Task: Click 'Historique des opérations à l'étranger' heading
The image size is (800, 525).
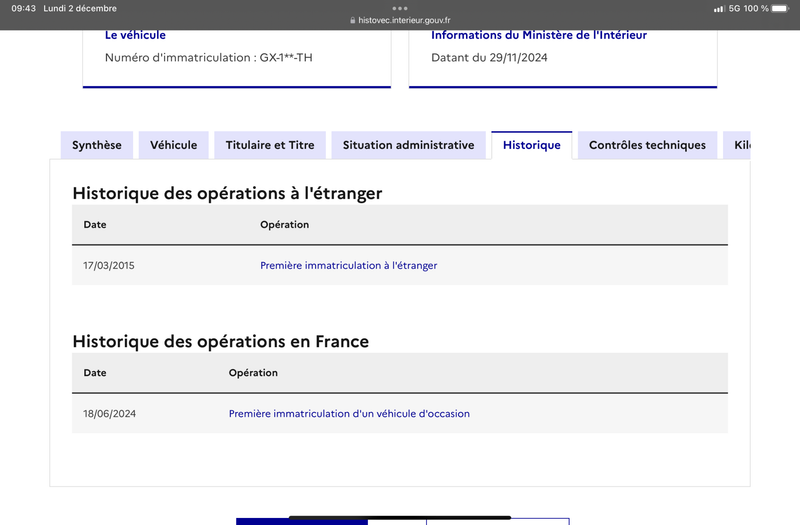Action: coord(227,193)
